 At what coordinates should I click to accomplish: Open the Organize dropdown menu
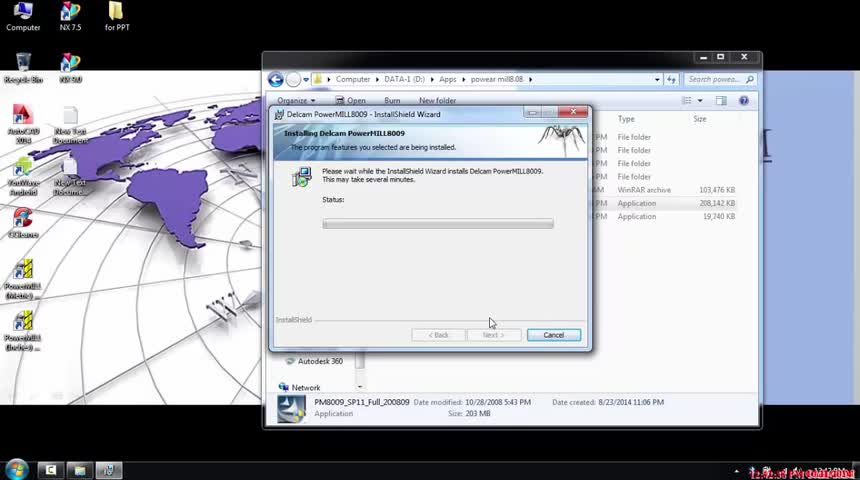point(296,100)
